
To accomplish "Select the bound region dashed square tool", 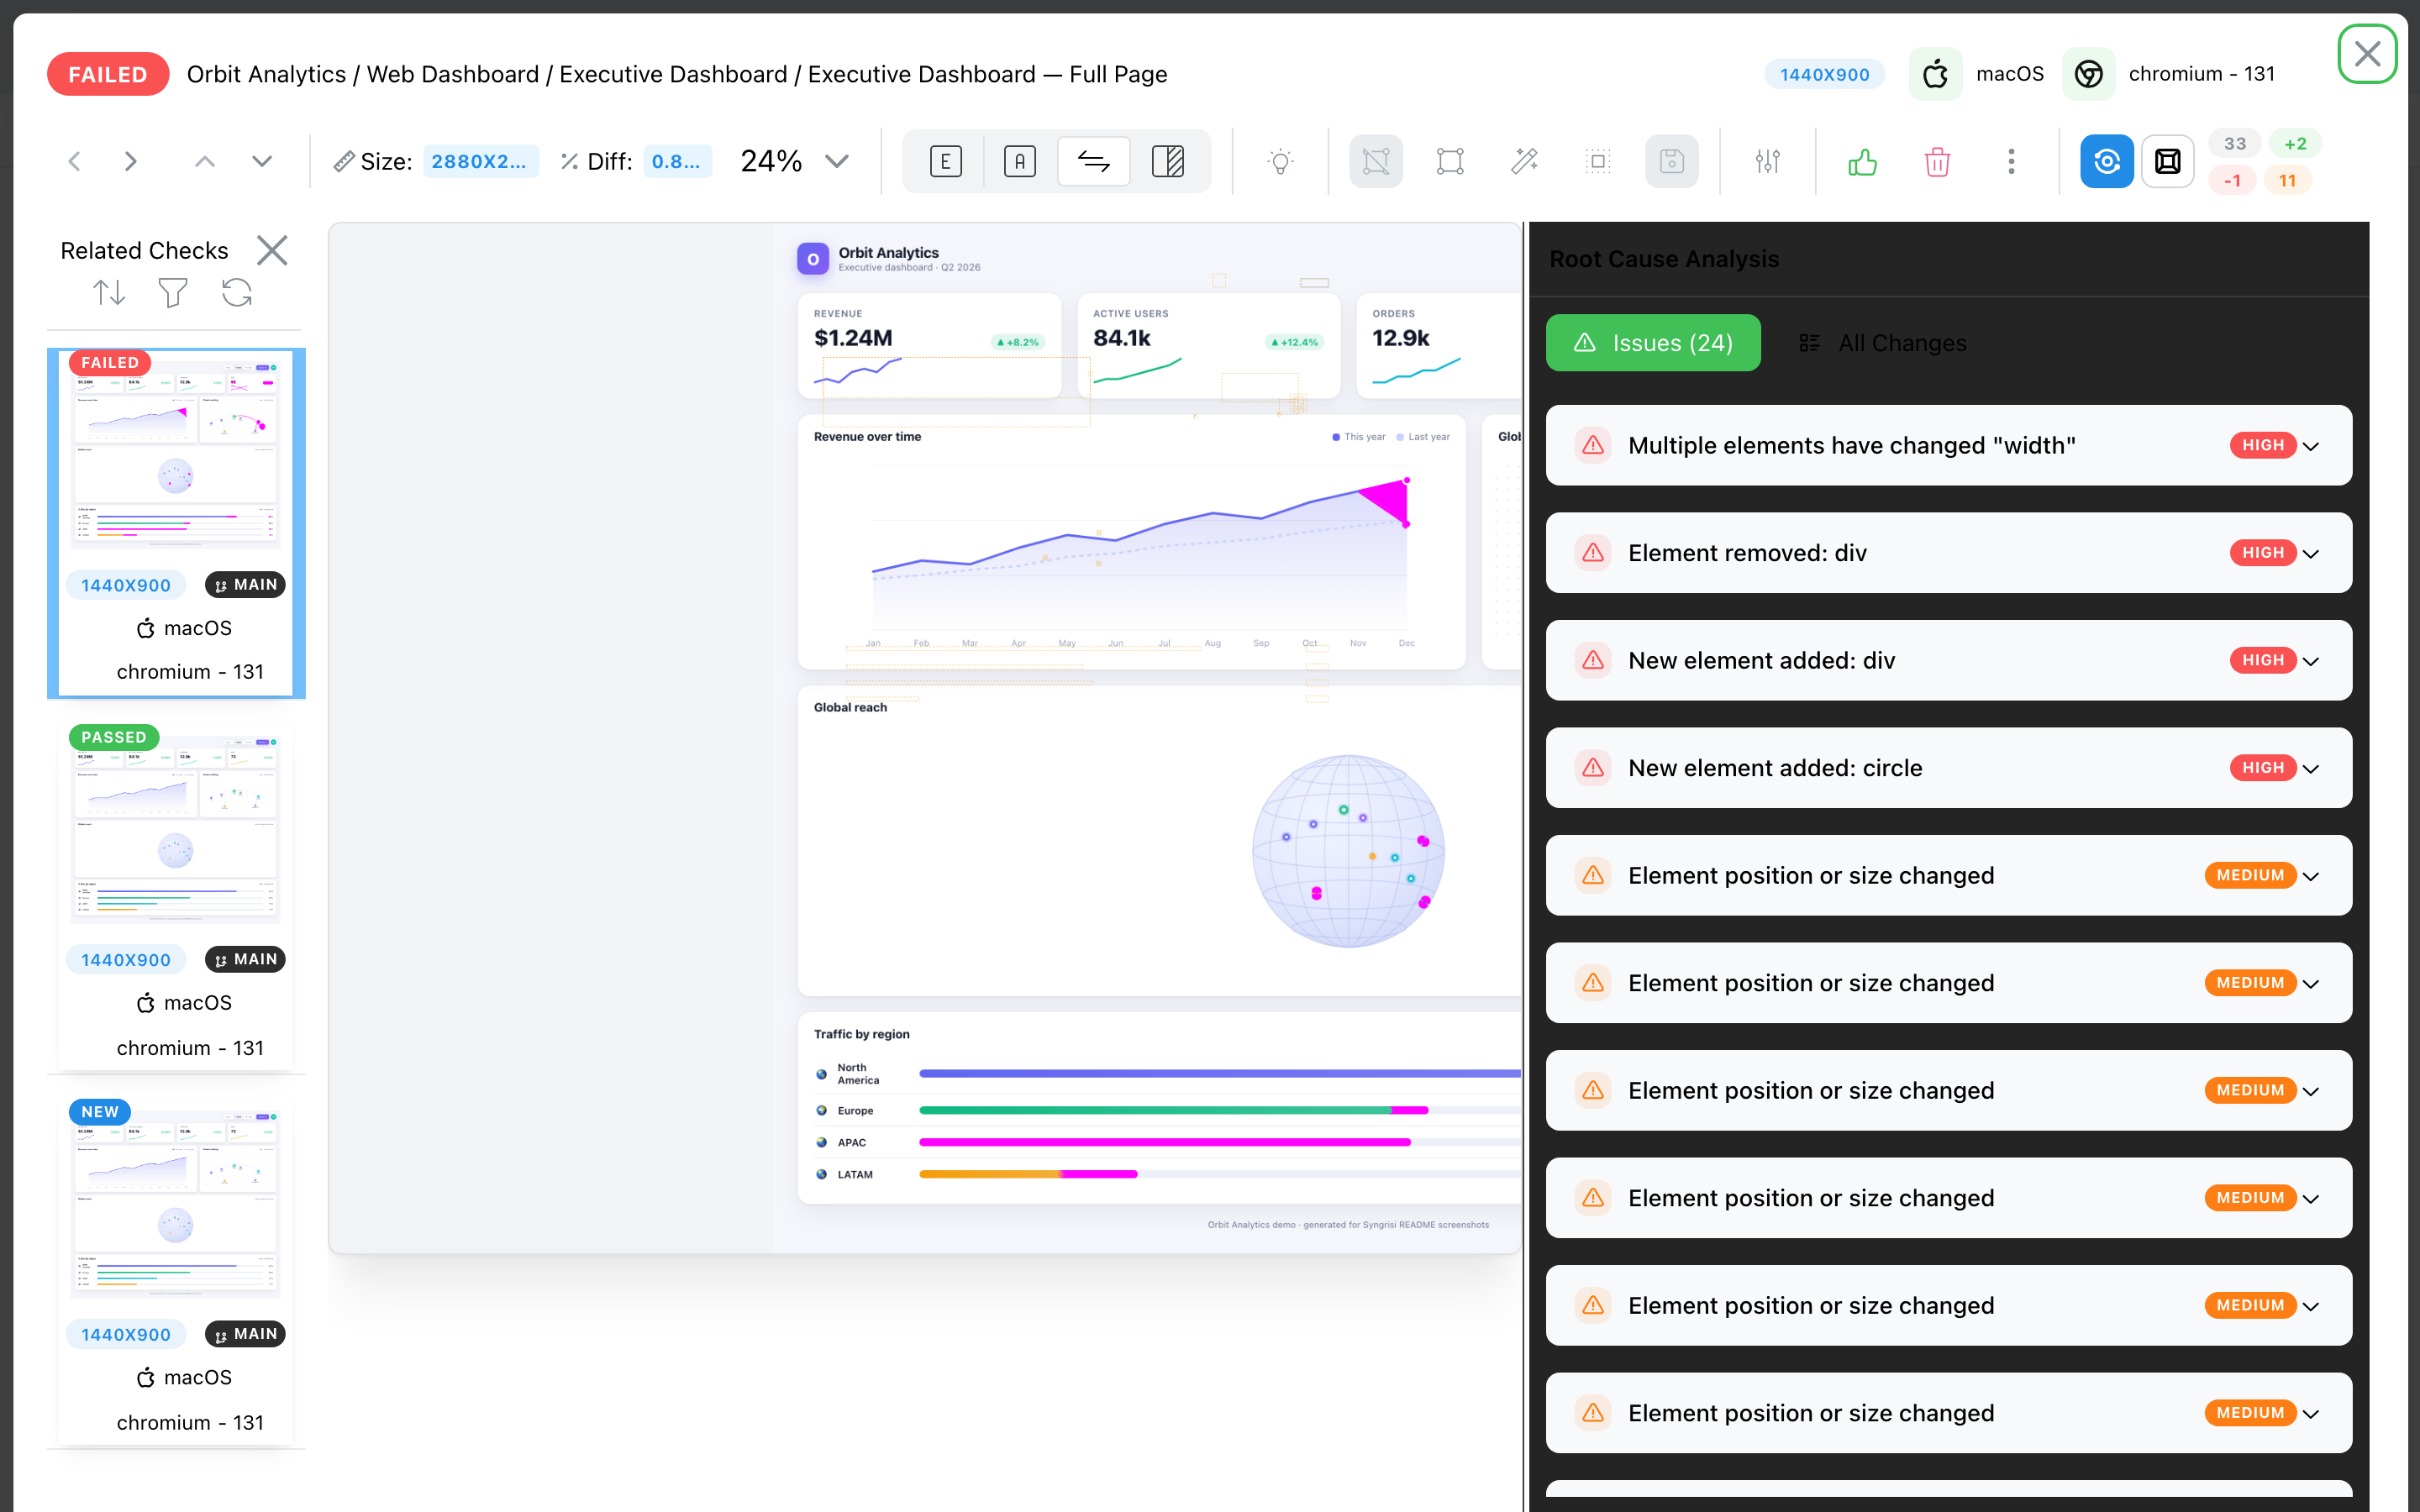I will (x=1598, y=161).
